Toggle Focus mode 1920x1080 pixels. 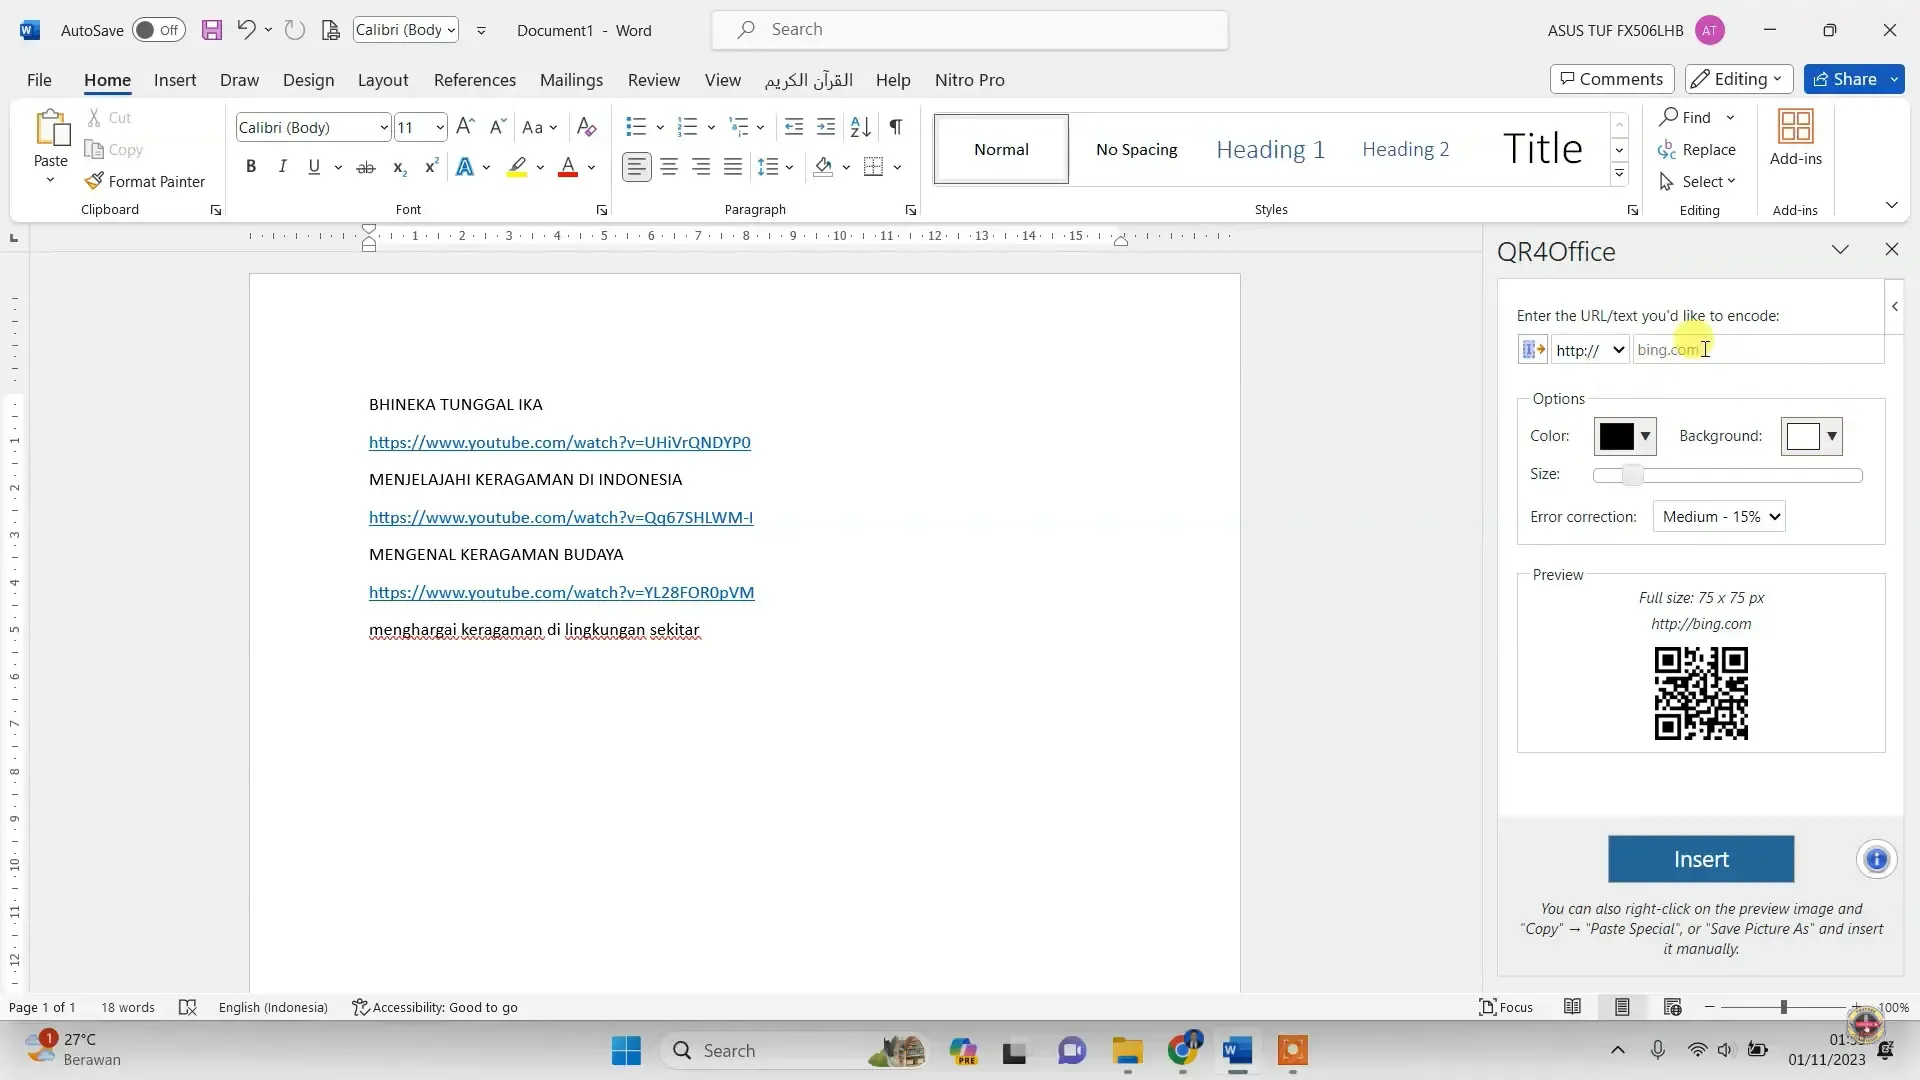coord(1506,1007)
